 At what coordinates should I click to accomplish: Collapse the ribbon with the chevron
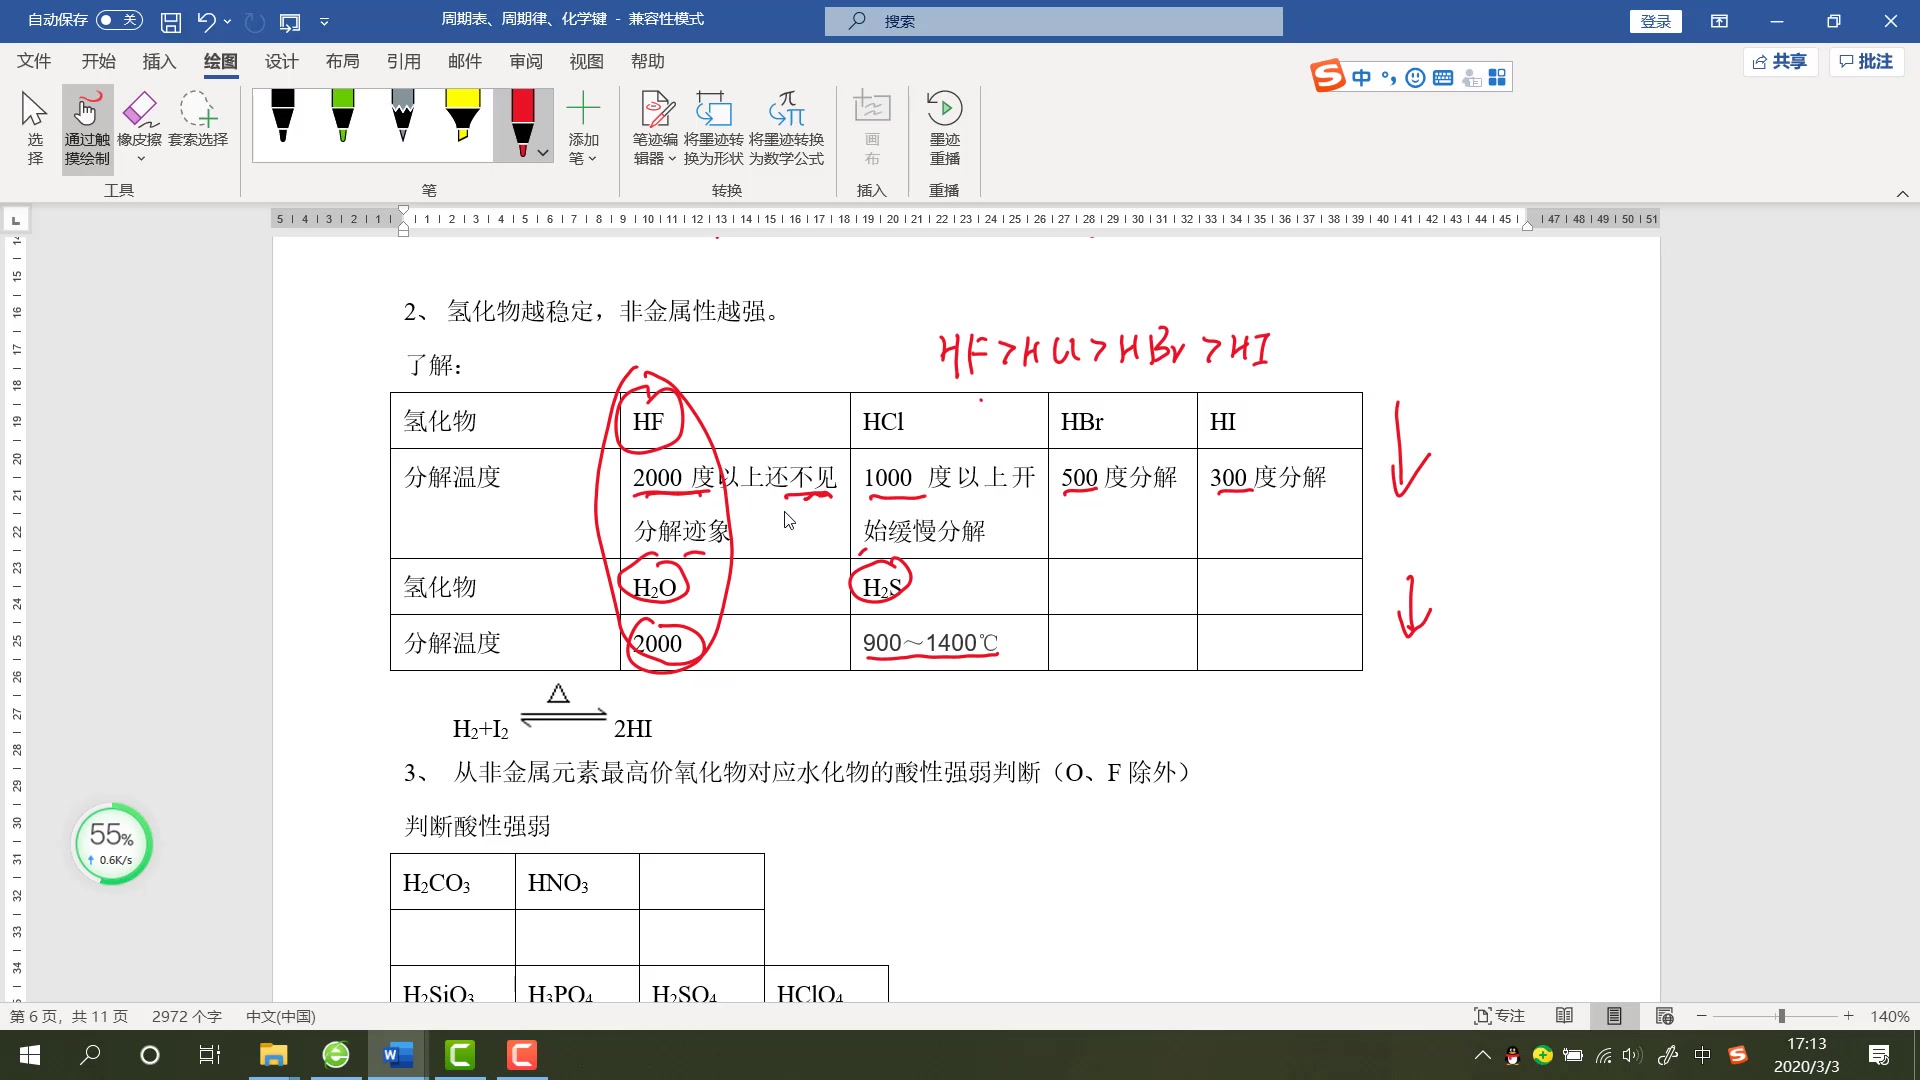pyautogui.click(x=1902, y=194)
